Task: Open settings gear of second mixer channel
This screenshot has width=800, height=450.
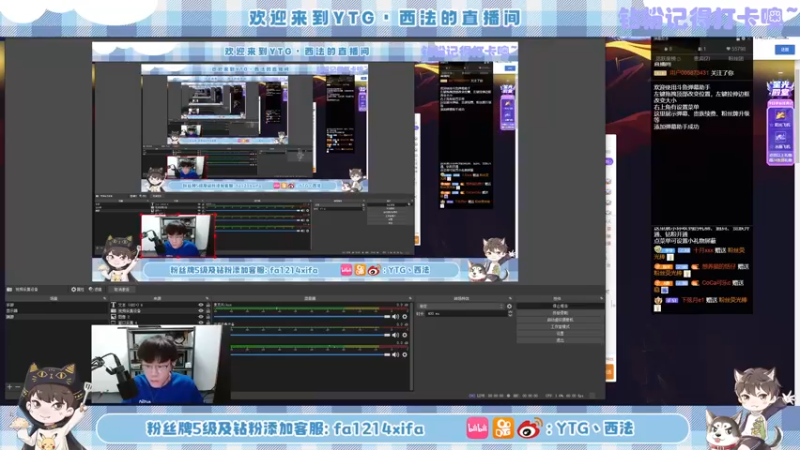Action: coord(405,335)
